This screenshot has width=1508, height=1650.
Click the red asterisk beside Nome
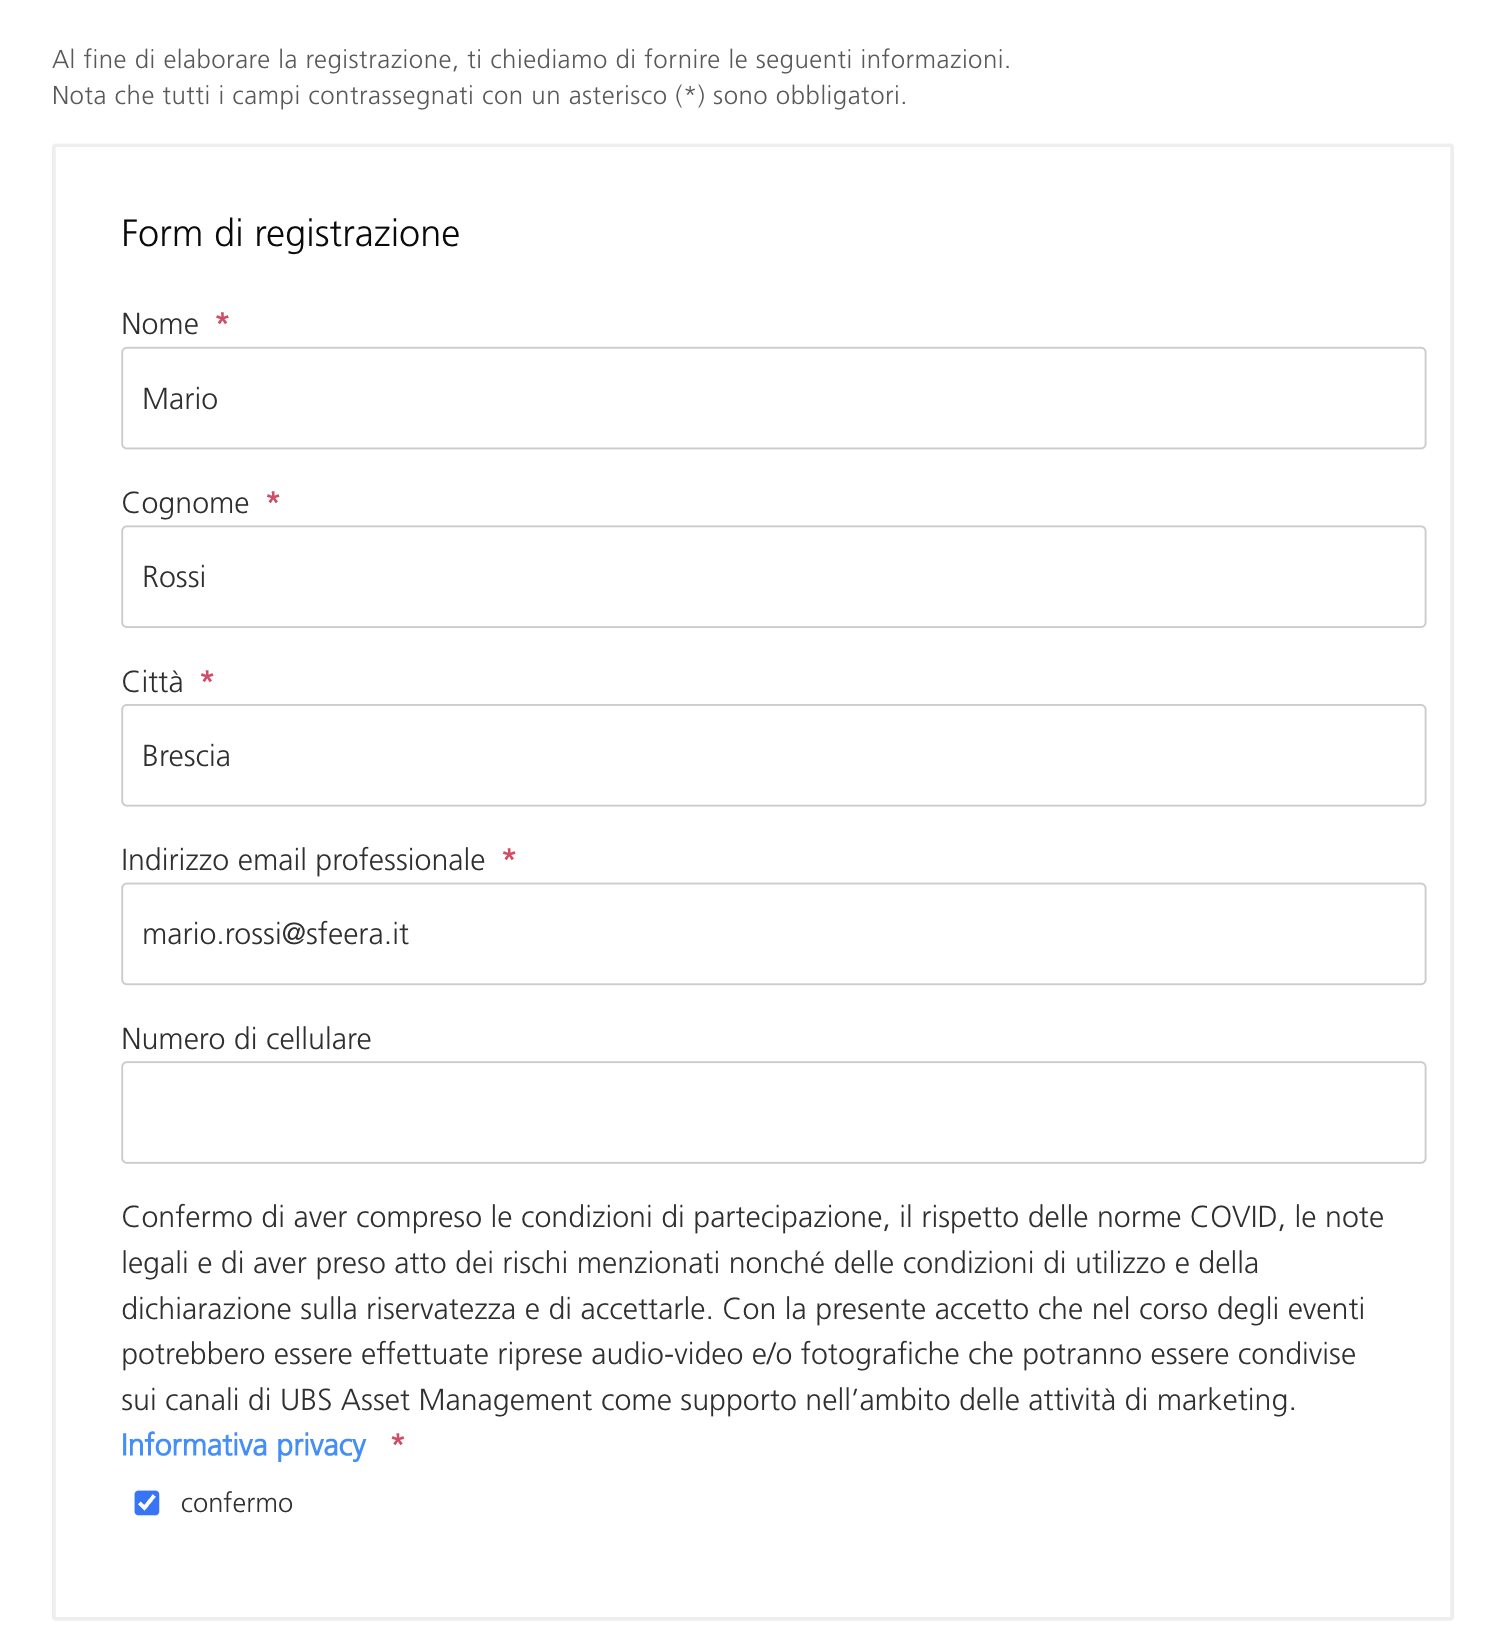pyautogui.click(x=223, y=321)
